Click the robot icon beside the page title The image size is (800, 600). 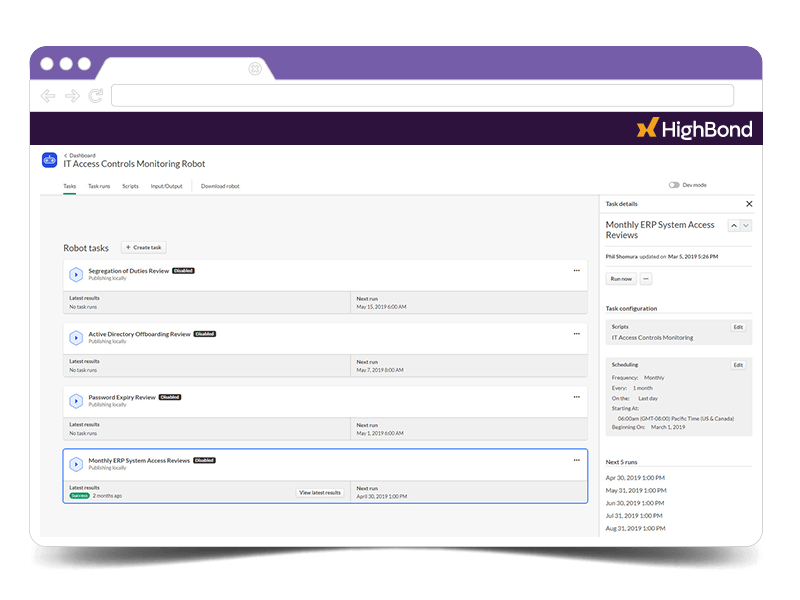(49, 160)
